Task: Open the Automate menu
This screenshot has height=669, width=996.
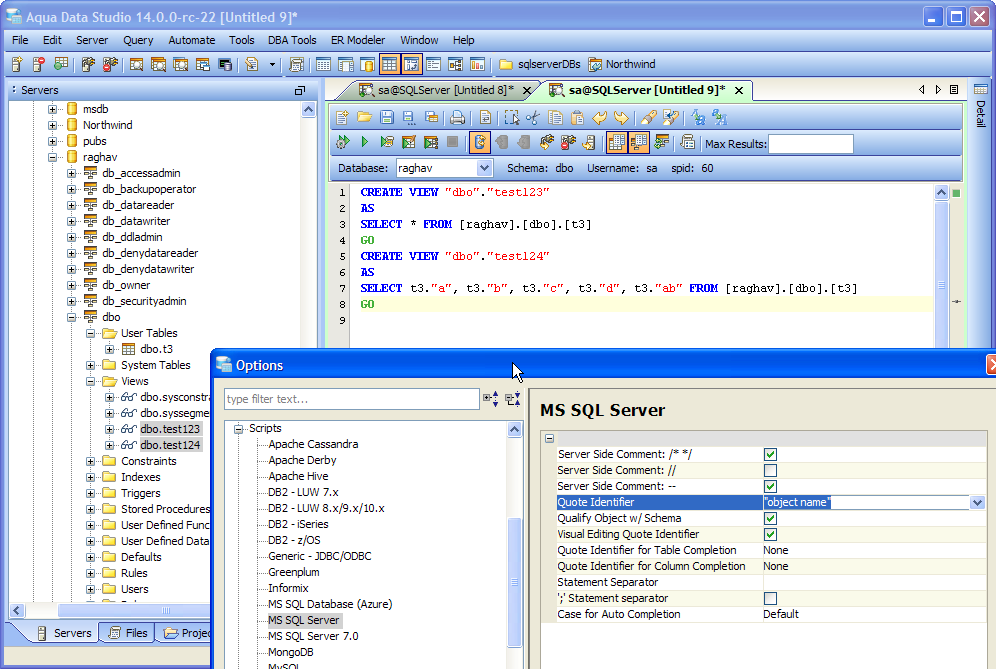Action: (x=192, y=40)
